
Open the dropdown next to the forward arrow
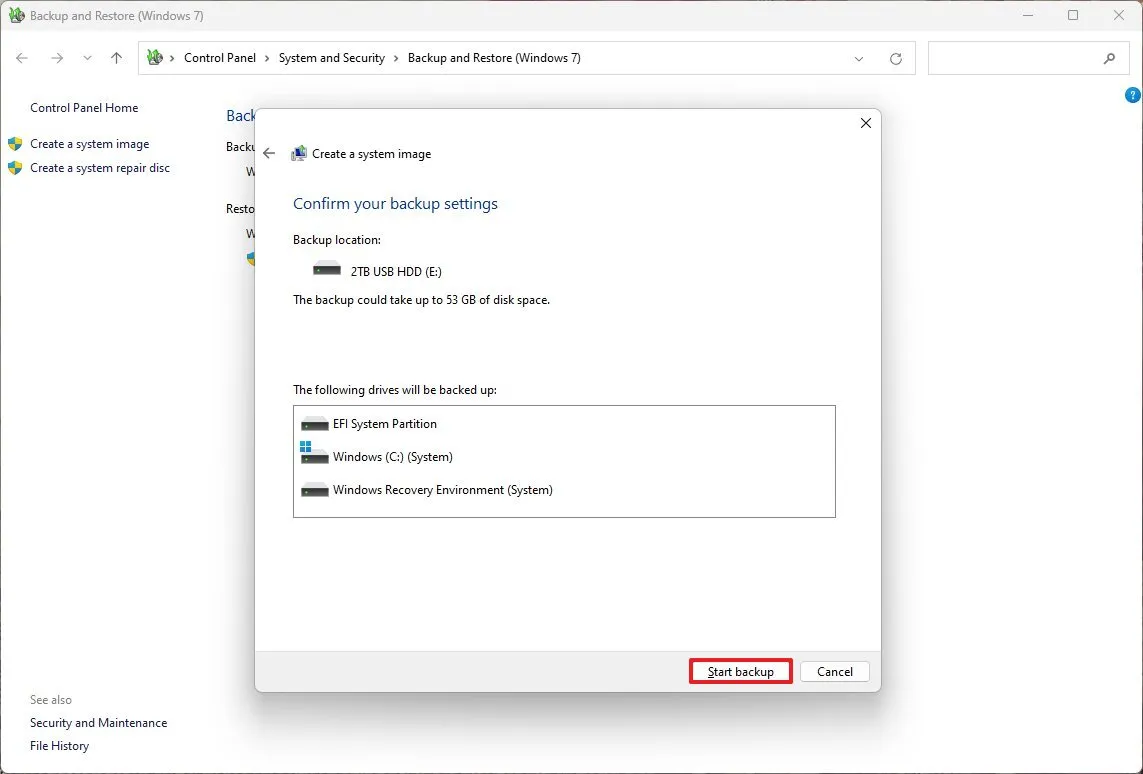[x=87, y=58]
